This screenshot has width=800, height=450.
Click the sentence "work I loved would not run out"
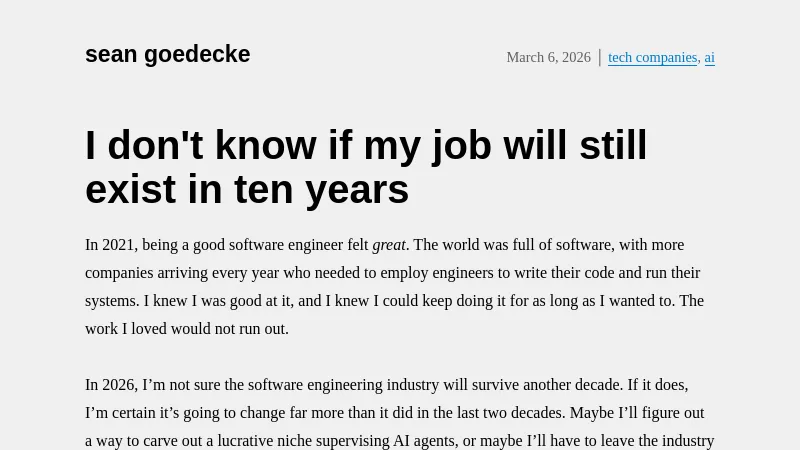click(x=186, y=329)
